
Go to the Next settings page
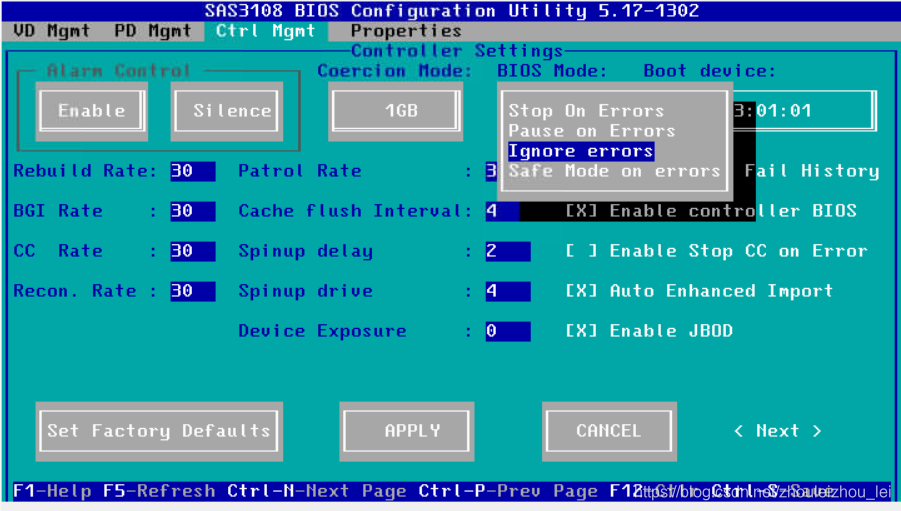777,431
